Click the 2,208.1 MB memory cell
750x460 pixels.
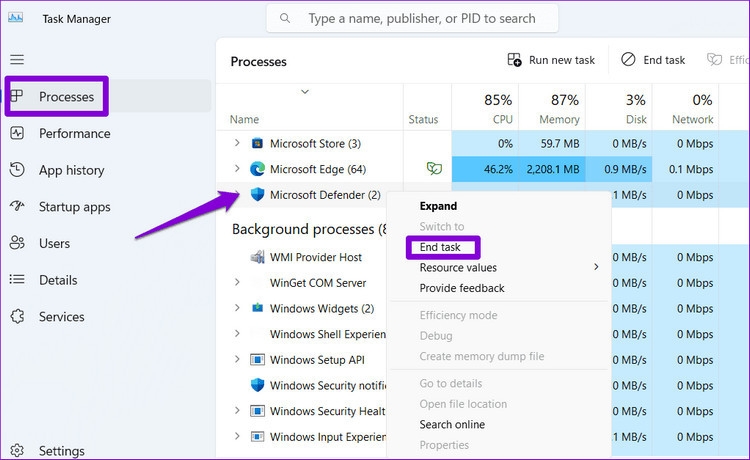coord(552,169)
